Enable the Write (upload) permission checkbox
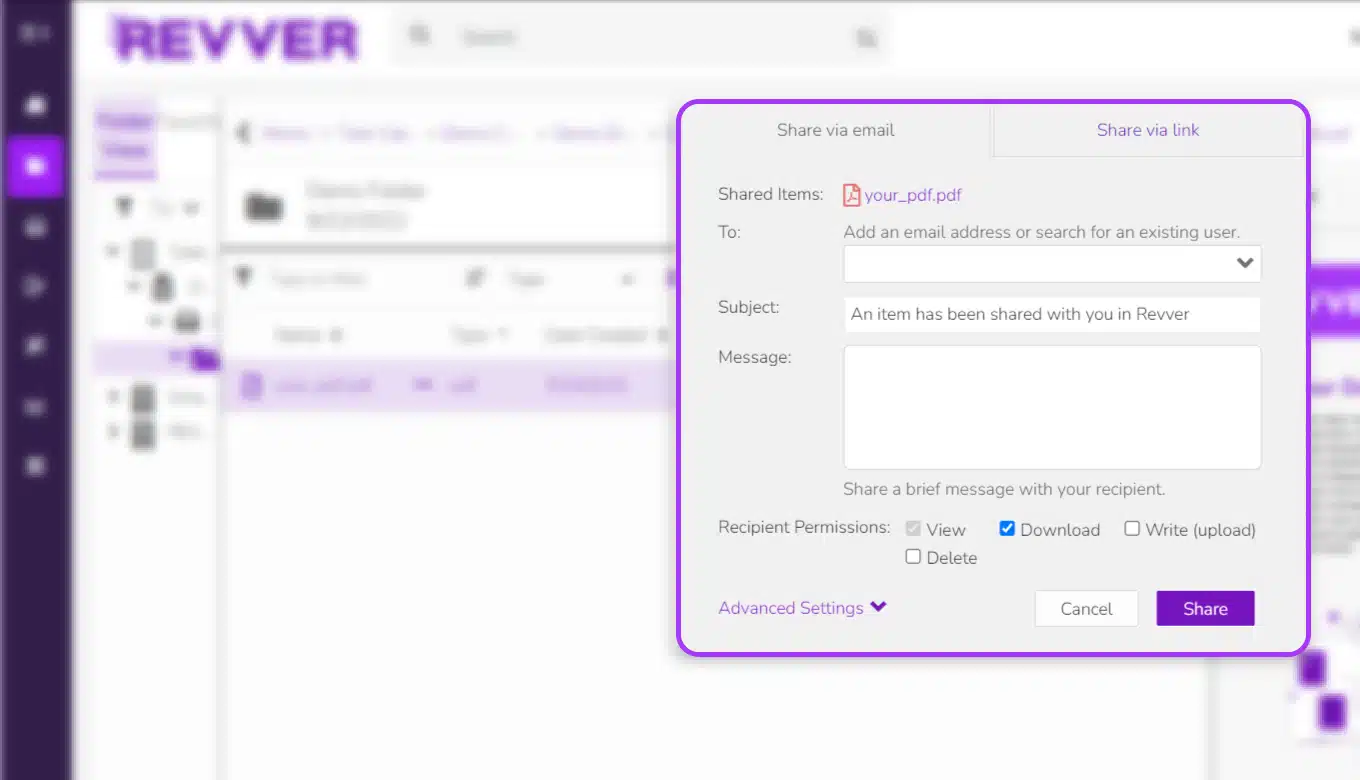This screenshot has width=1360, height=780. (x=1132, y=529)
